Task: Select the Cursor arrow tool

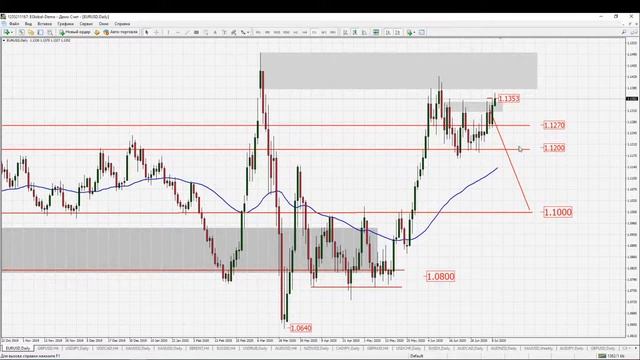Action: coord(147,32)
